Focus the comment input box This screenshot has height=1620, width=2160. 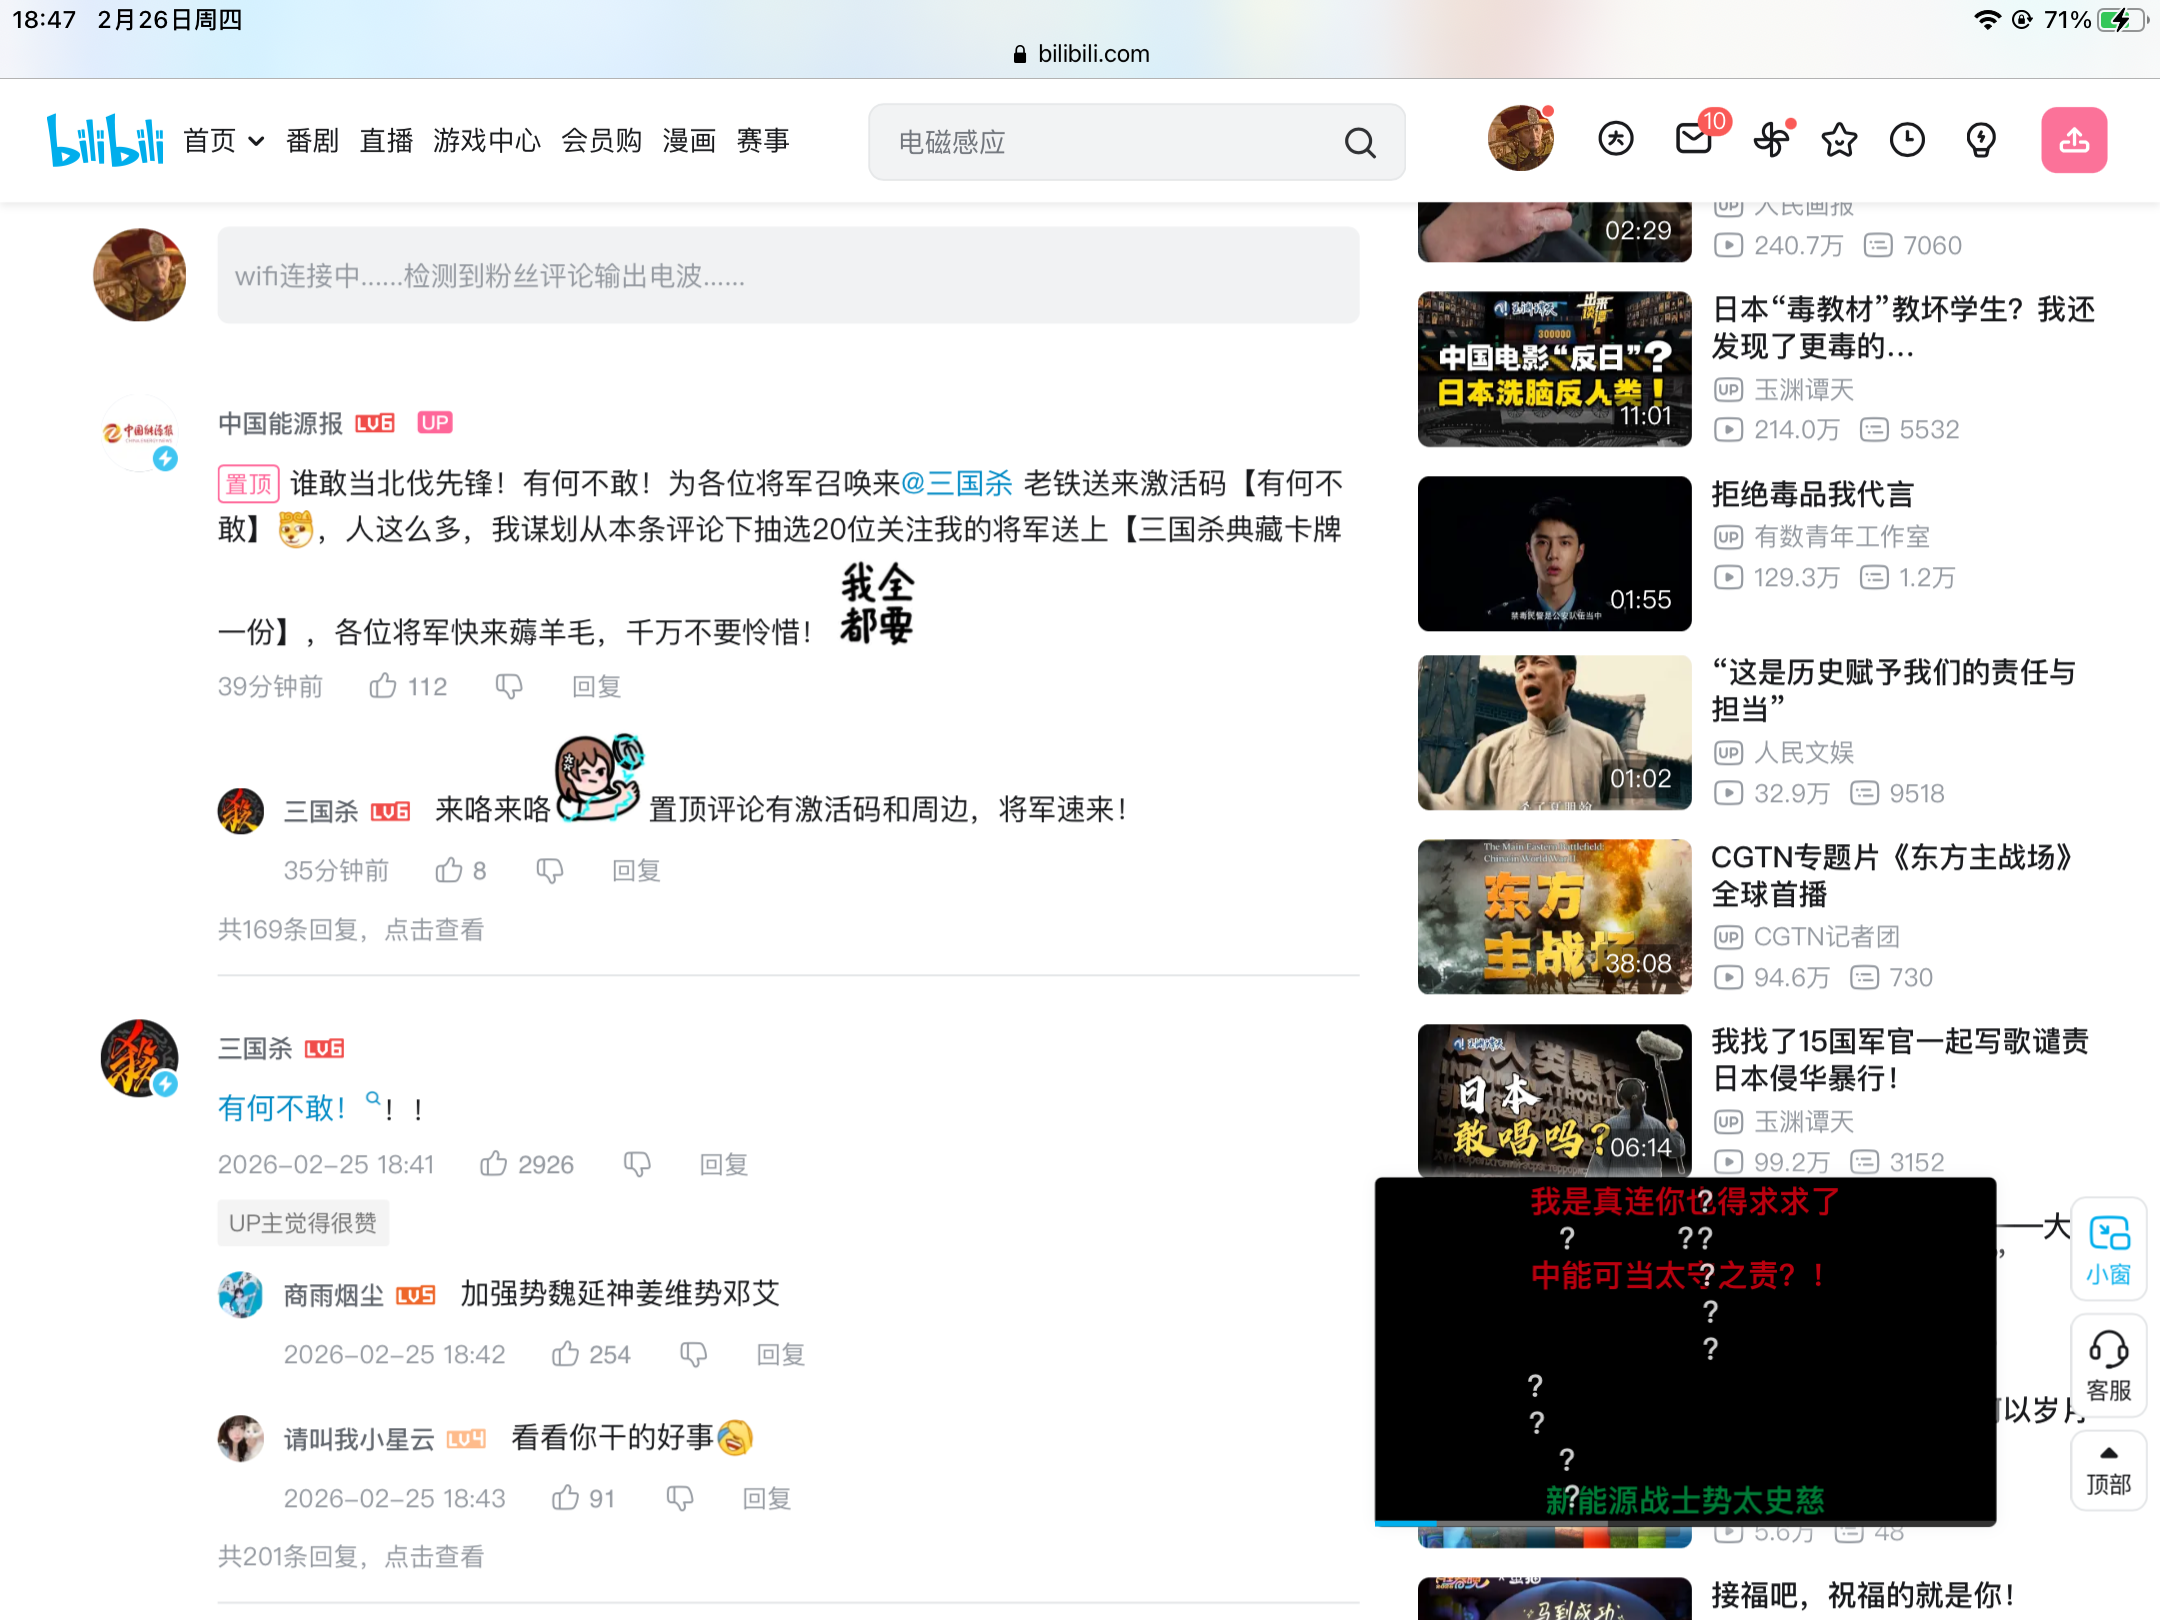(788, 276)
